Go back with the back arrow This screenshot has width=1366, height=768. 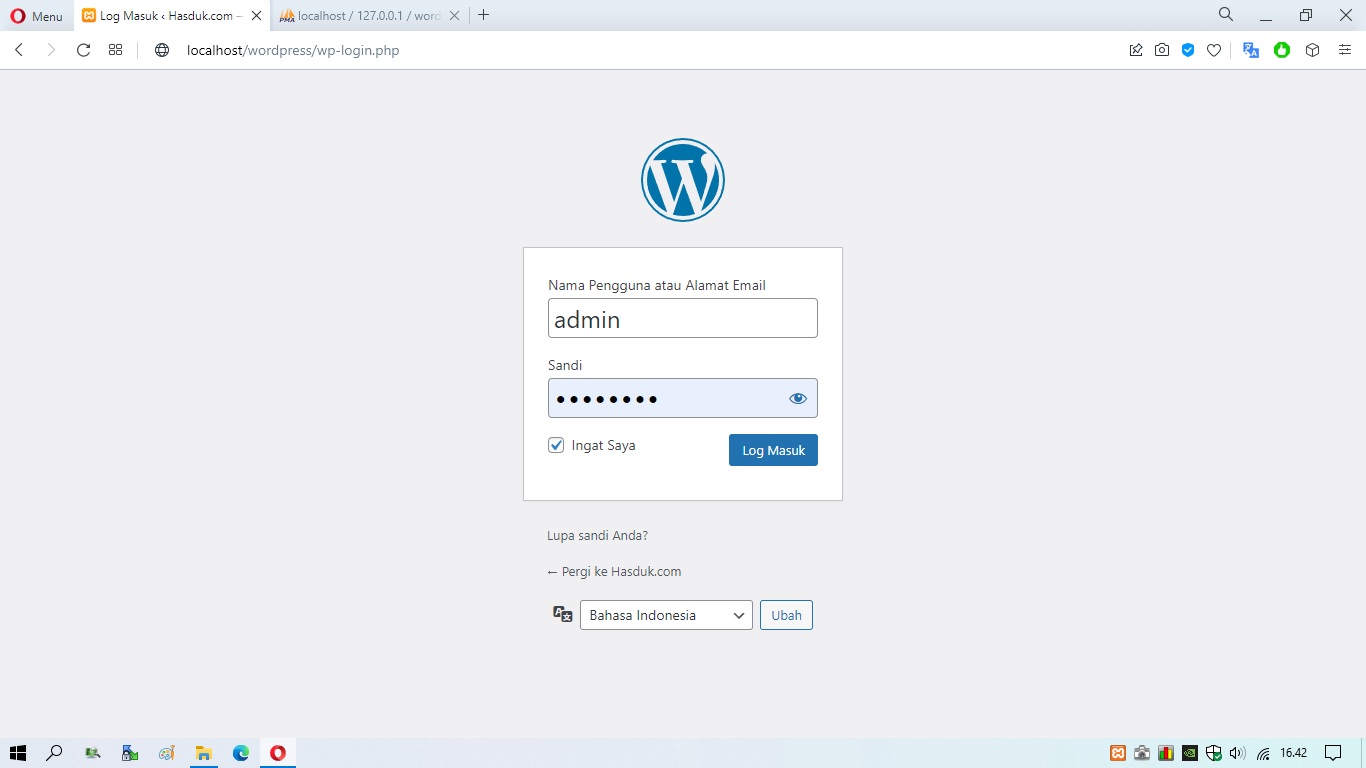coord(19,50)
